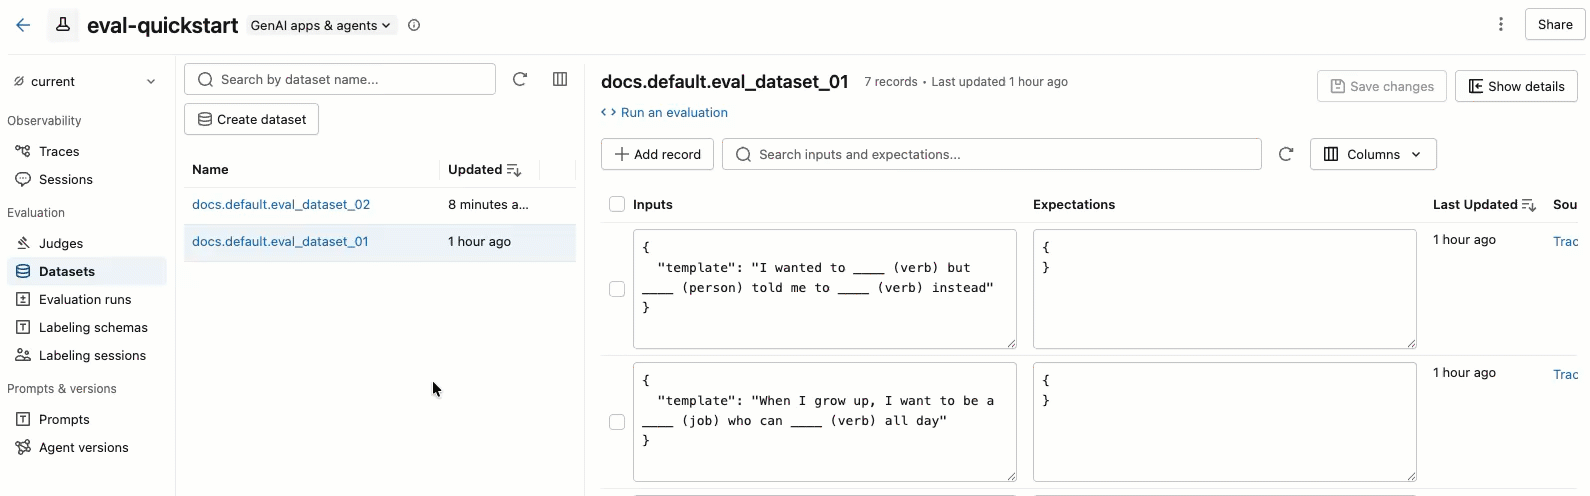
Task: Check the second record's checkbox
Action: tap(617, 422)
